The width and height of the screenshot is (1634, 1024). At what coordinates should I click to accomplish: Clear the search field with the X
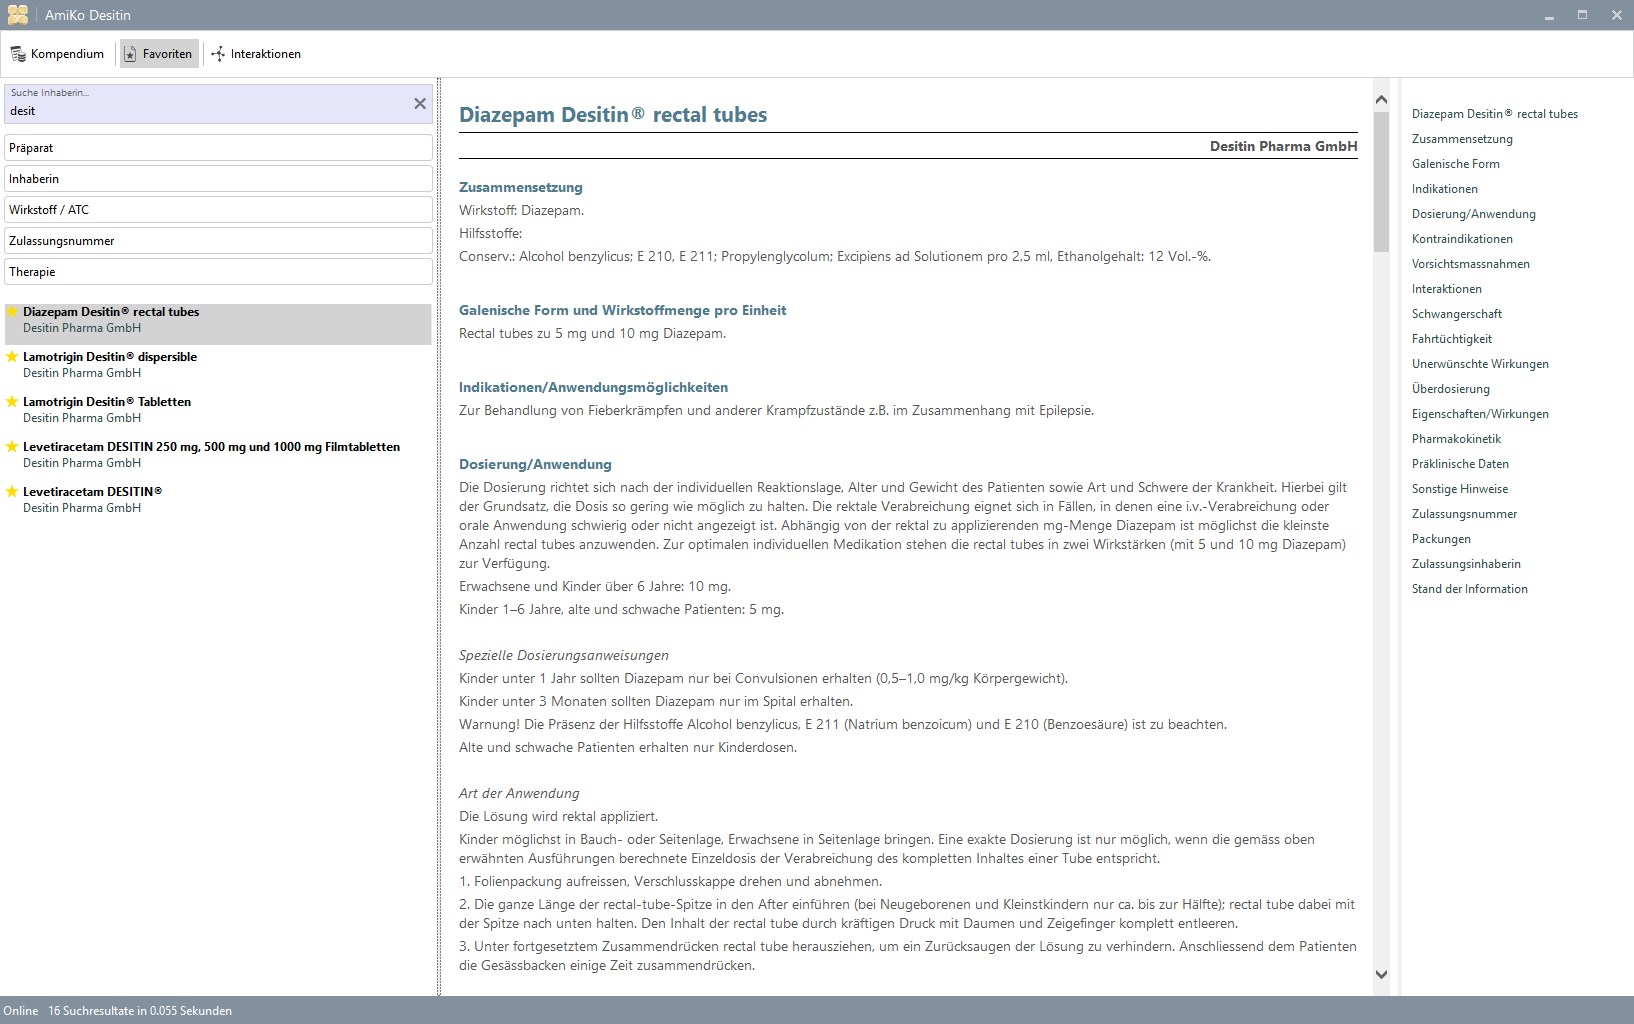(x=419, y=102)
